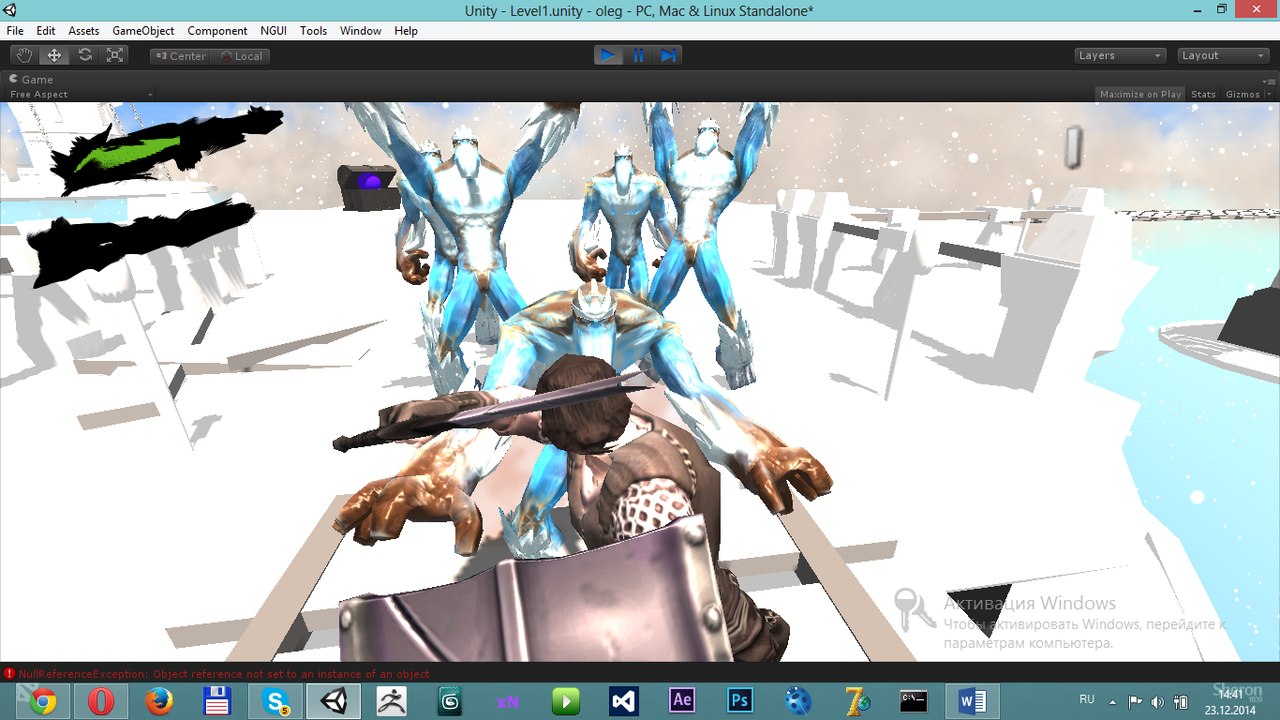The height and width of the screenshot is (720, 1280).
Task: Switch the RU input language indicator
Action: pyautogui.click(x=1087, y=700)
